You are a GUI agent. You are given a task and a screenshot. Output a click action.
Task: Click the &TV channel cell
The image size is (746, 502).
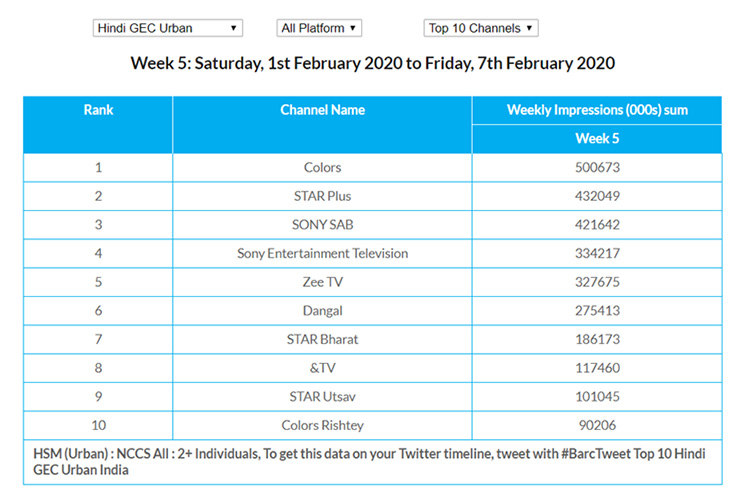click(322, 368)
